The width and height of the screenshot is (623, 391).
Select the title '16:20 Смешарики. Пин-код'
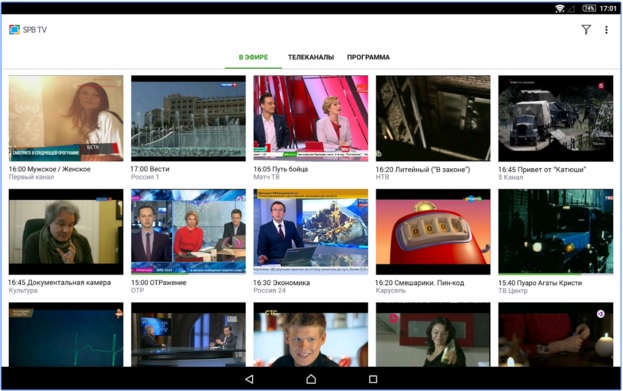tap(420, 283)
